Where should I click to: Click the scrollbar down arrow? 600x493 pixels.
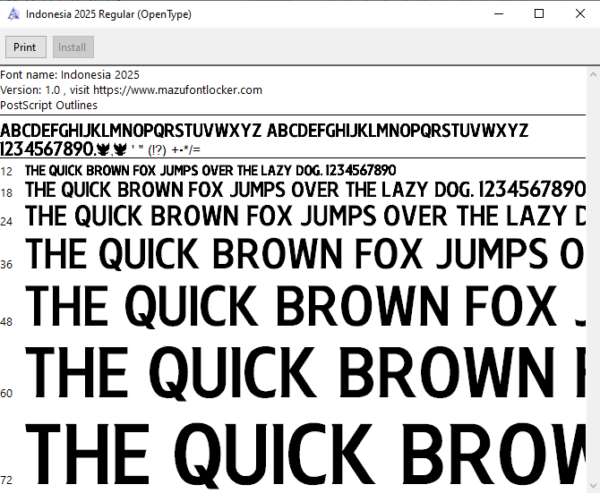point(593,486)
